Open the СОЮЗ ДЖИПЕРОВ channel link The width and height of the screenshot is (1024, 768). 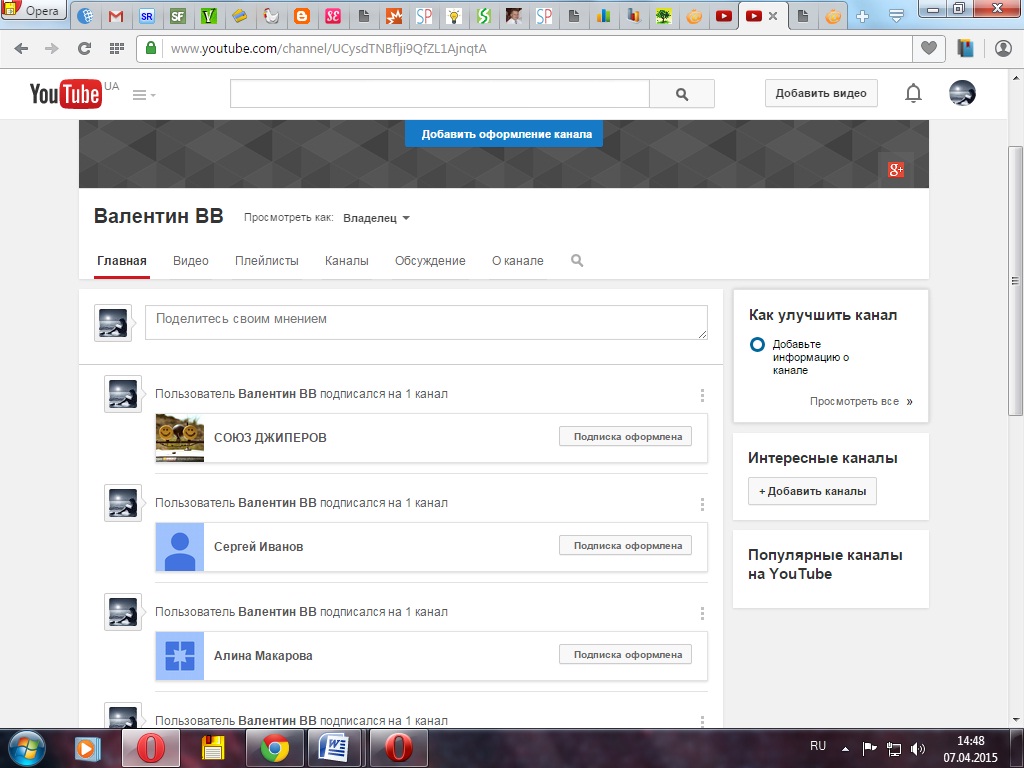270,438
